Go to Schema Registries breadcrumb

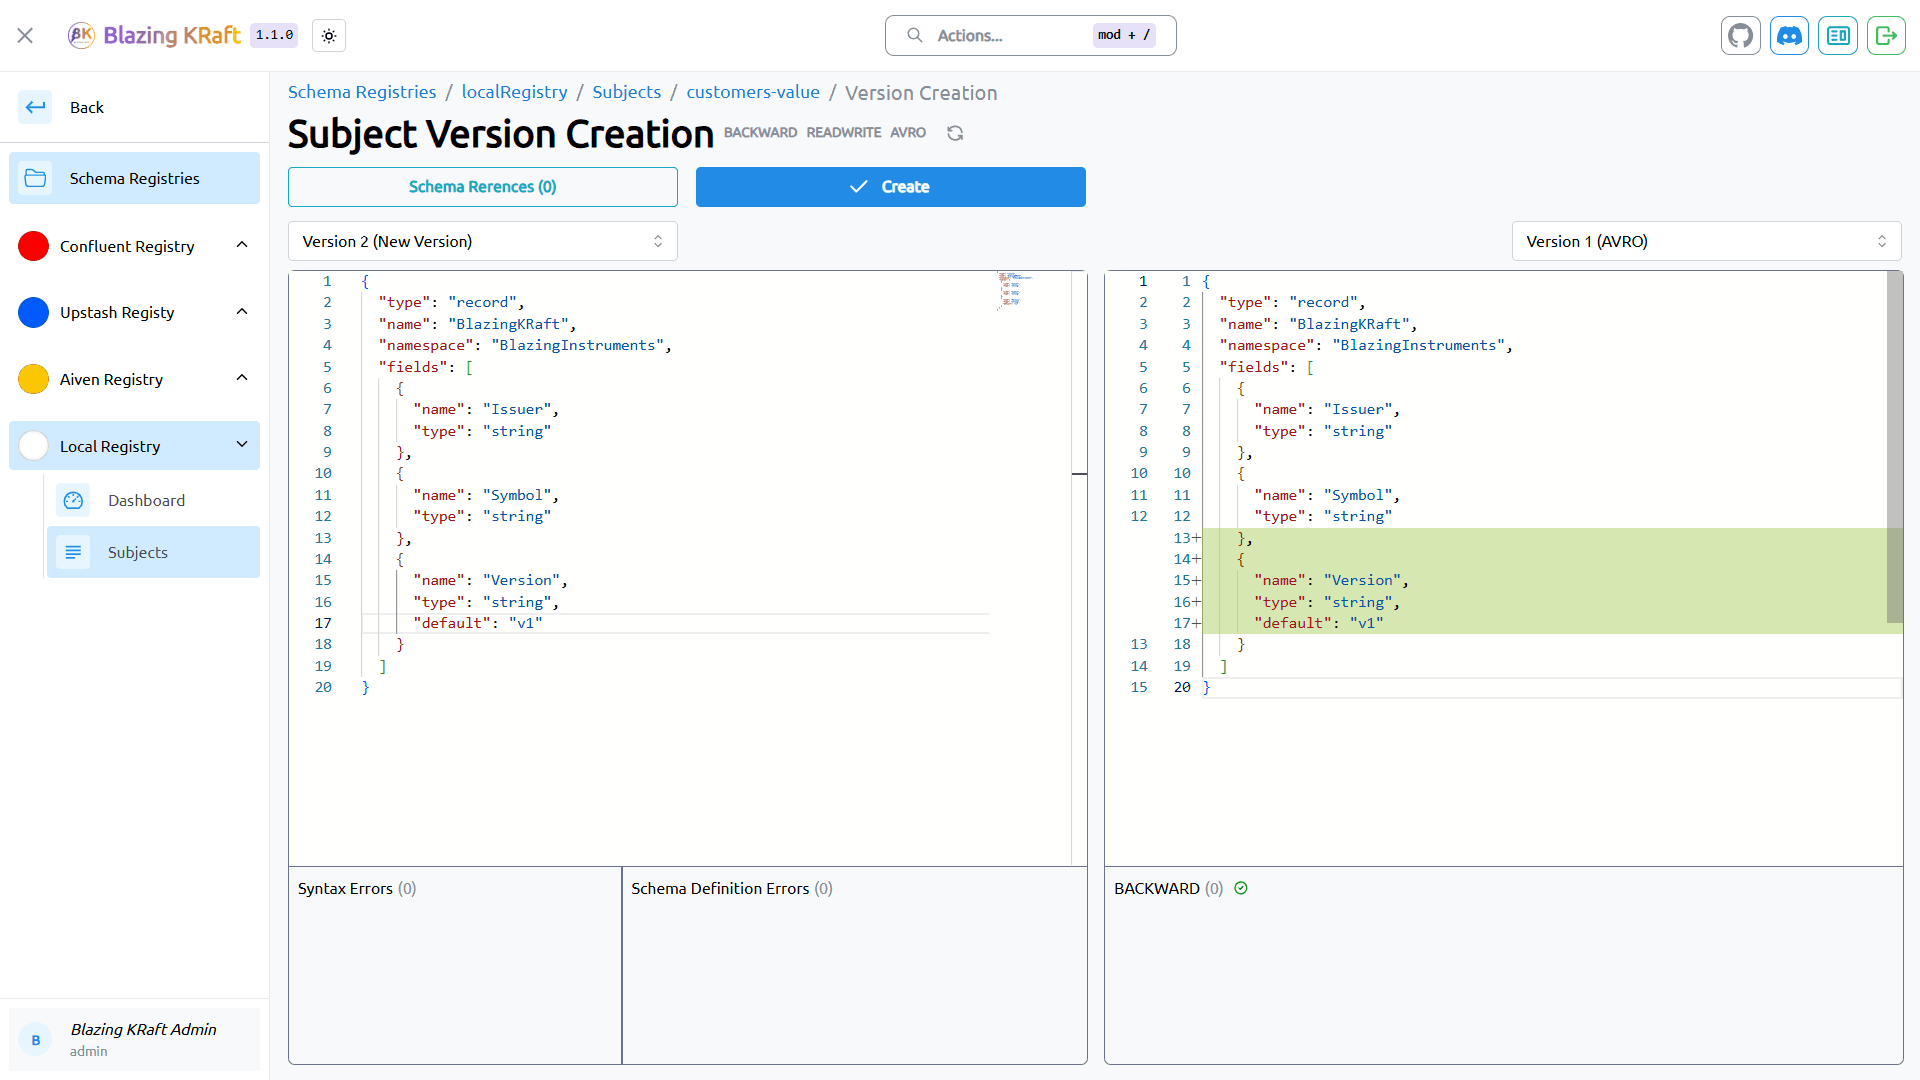(362, 92)
